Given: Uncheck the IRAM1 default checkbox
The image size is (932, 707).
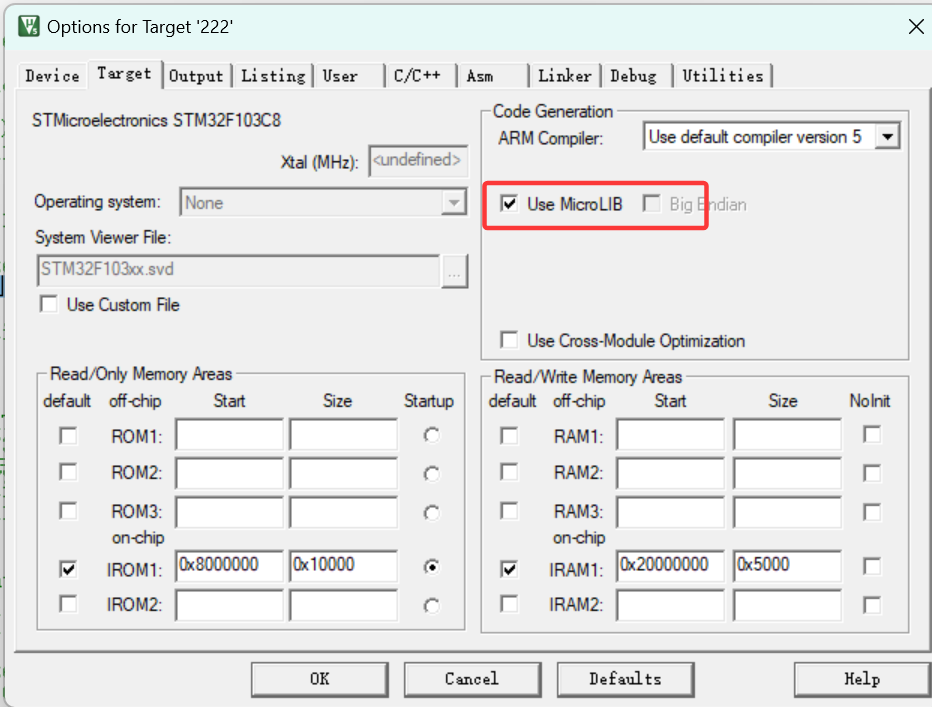Looking at the screenshot, I should [x=509, y=569].
